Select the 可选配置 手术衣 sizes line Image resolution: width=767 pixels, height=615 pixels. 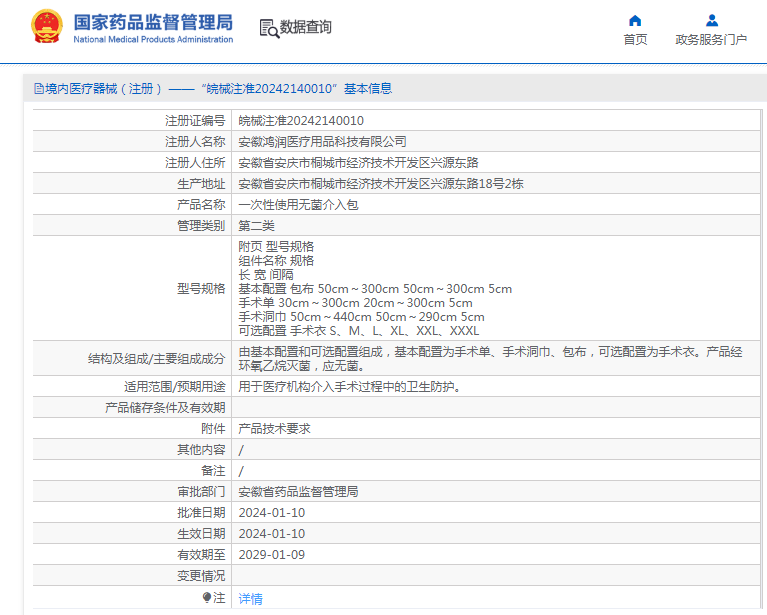pyautogui.click(x=359, y=331)
